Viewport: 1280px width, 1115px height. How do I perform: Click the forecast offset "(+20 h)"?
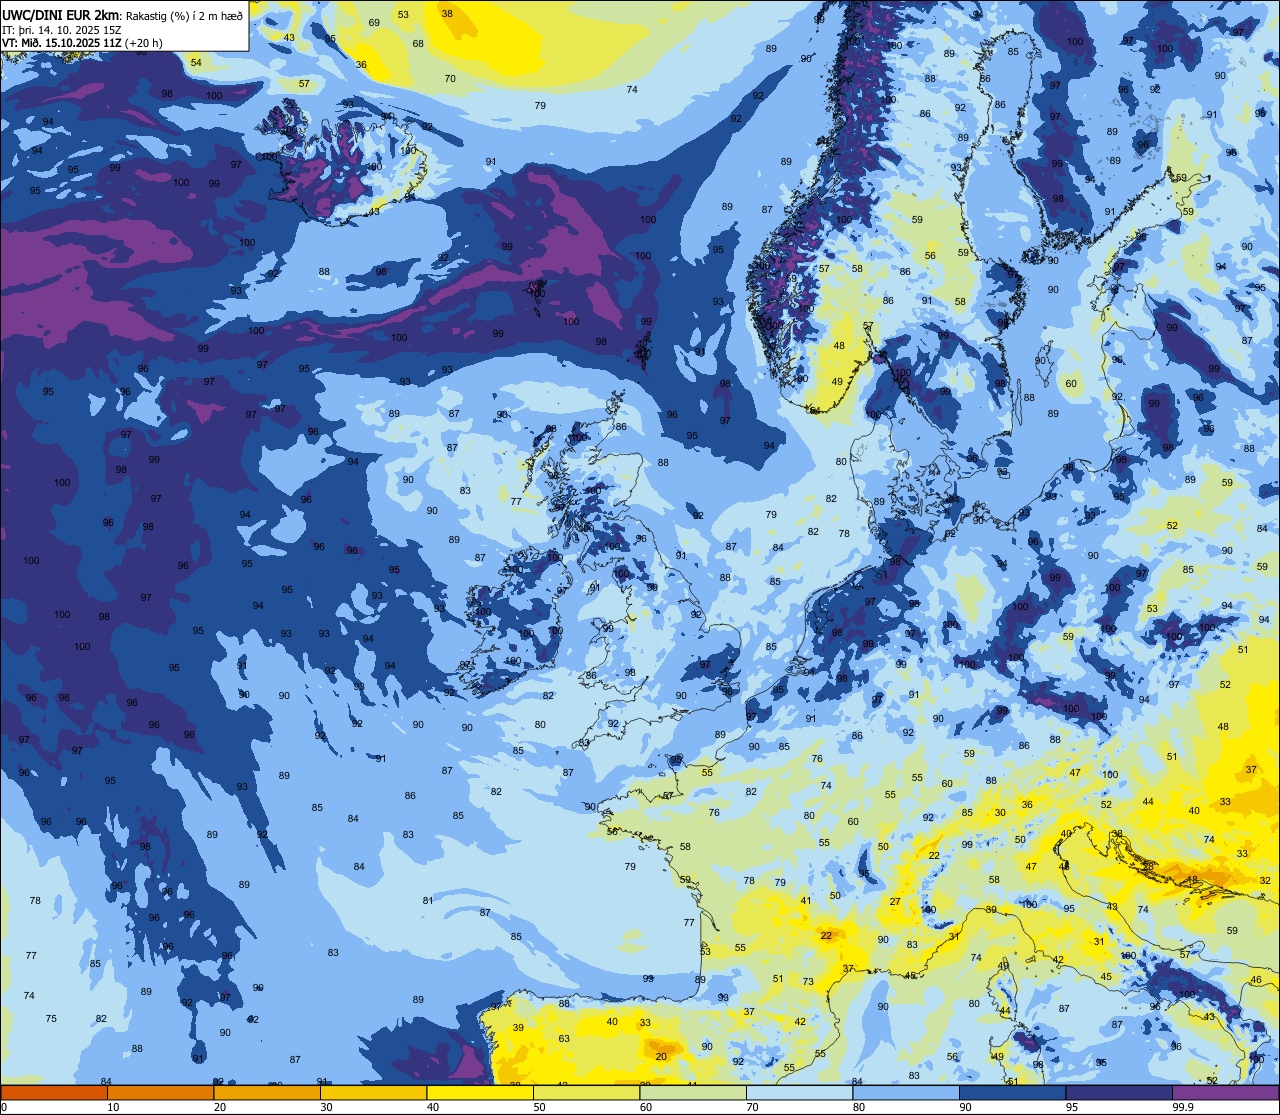click(144, 43)
